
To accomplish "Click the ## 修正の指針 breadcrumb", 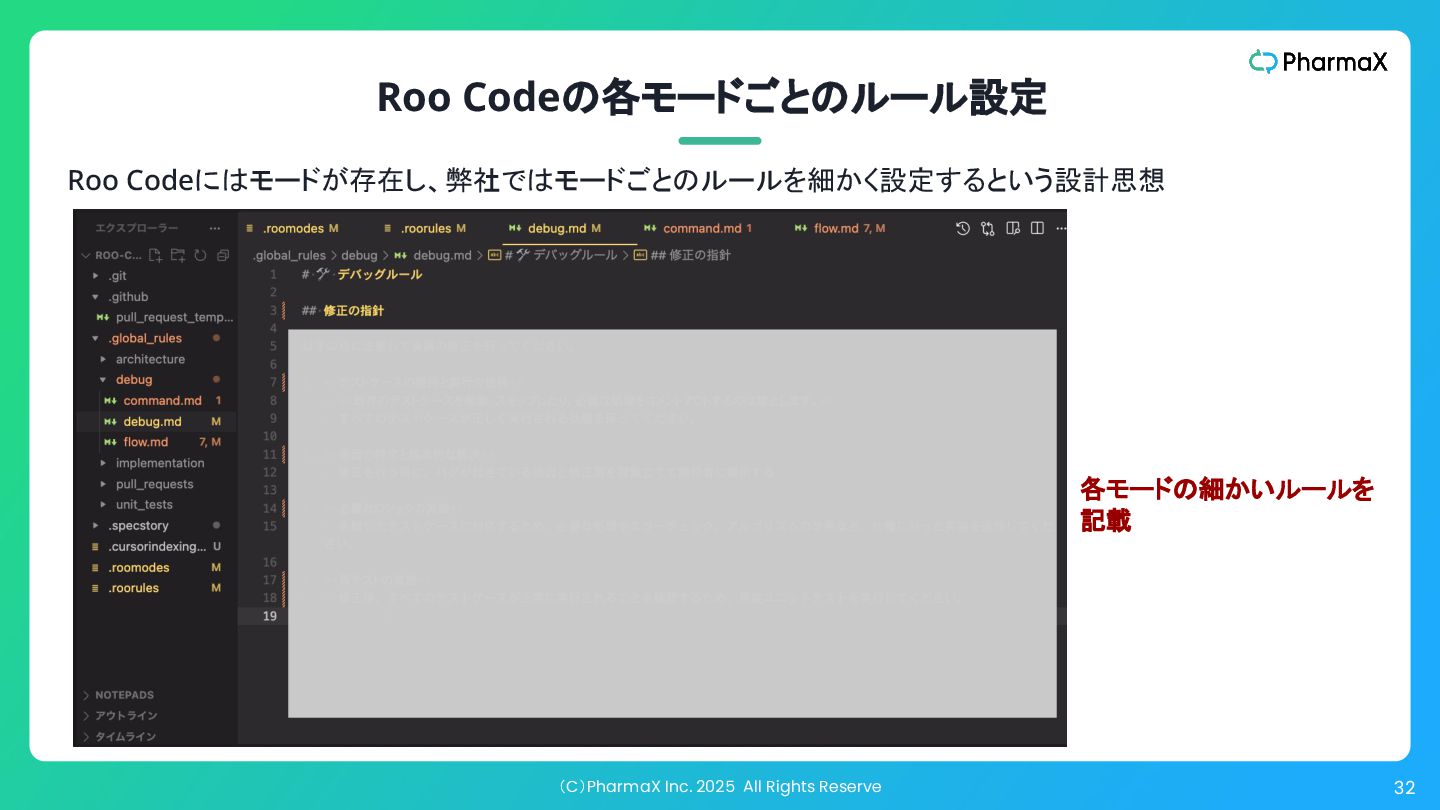I will pos(683,255).
